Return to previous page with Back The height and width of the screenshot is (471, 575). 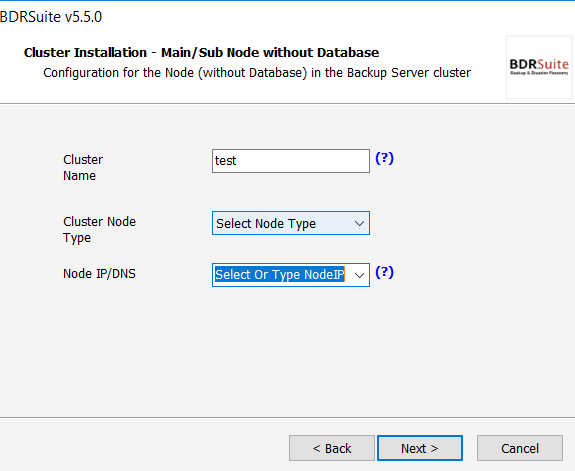click(332, 448)
